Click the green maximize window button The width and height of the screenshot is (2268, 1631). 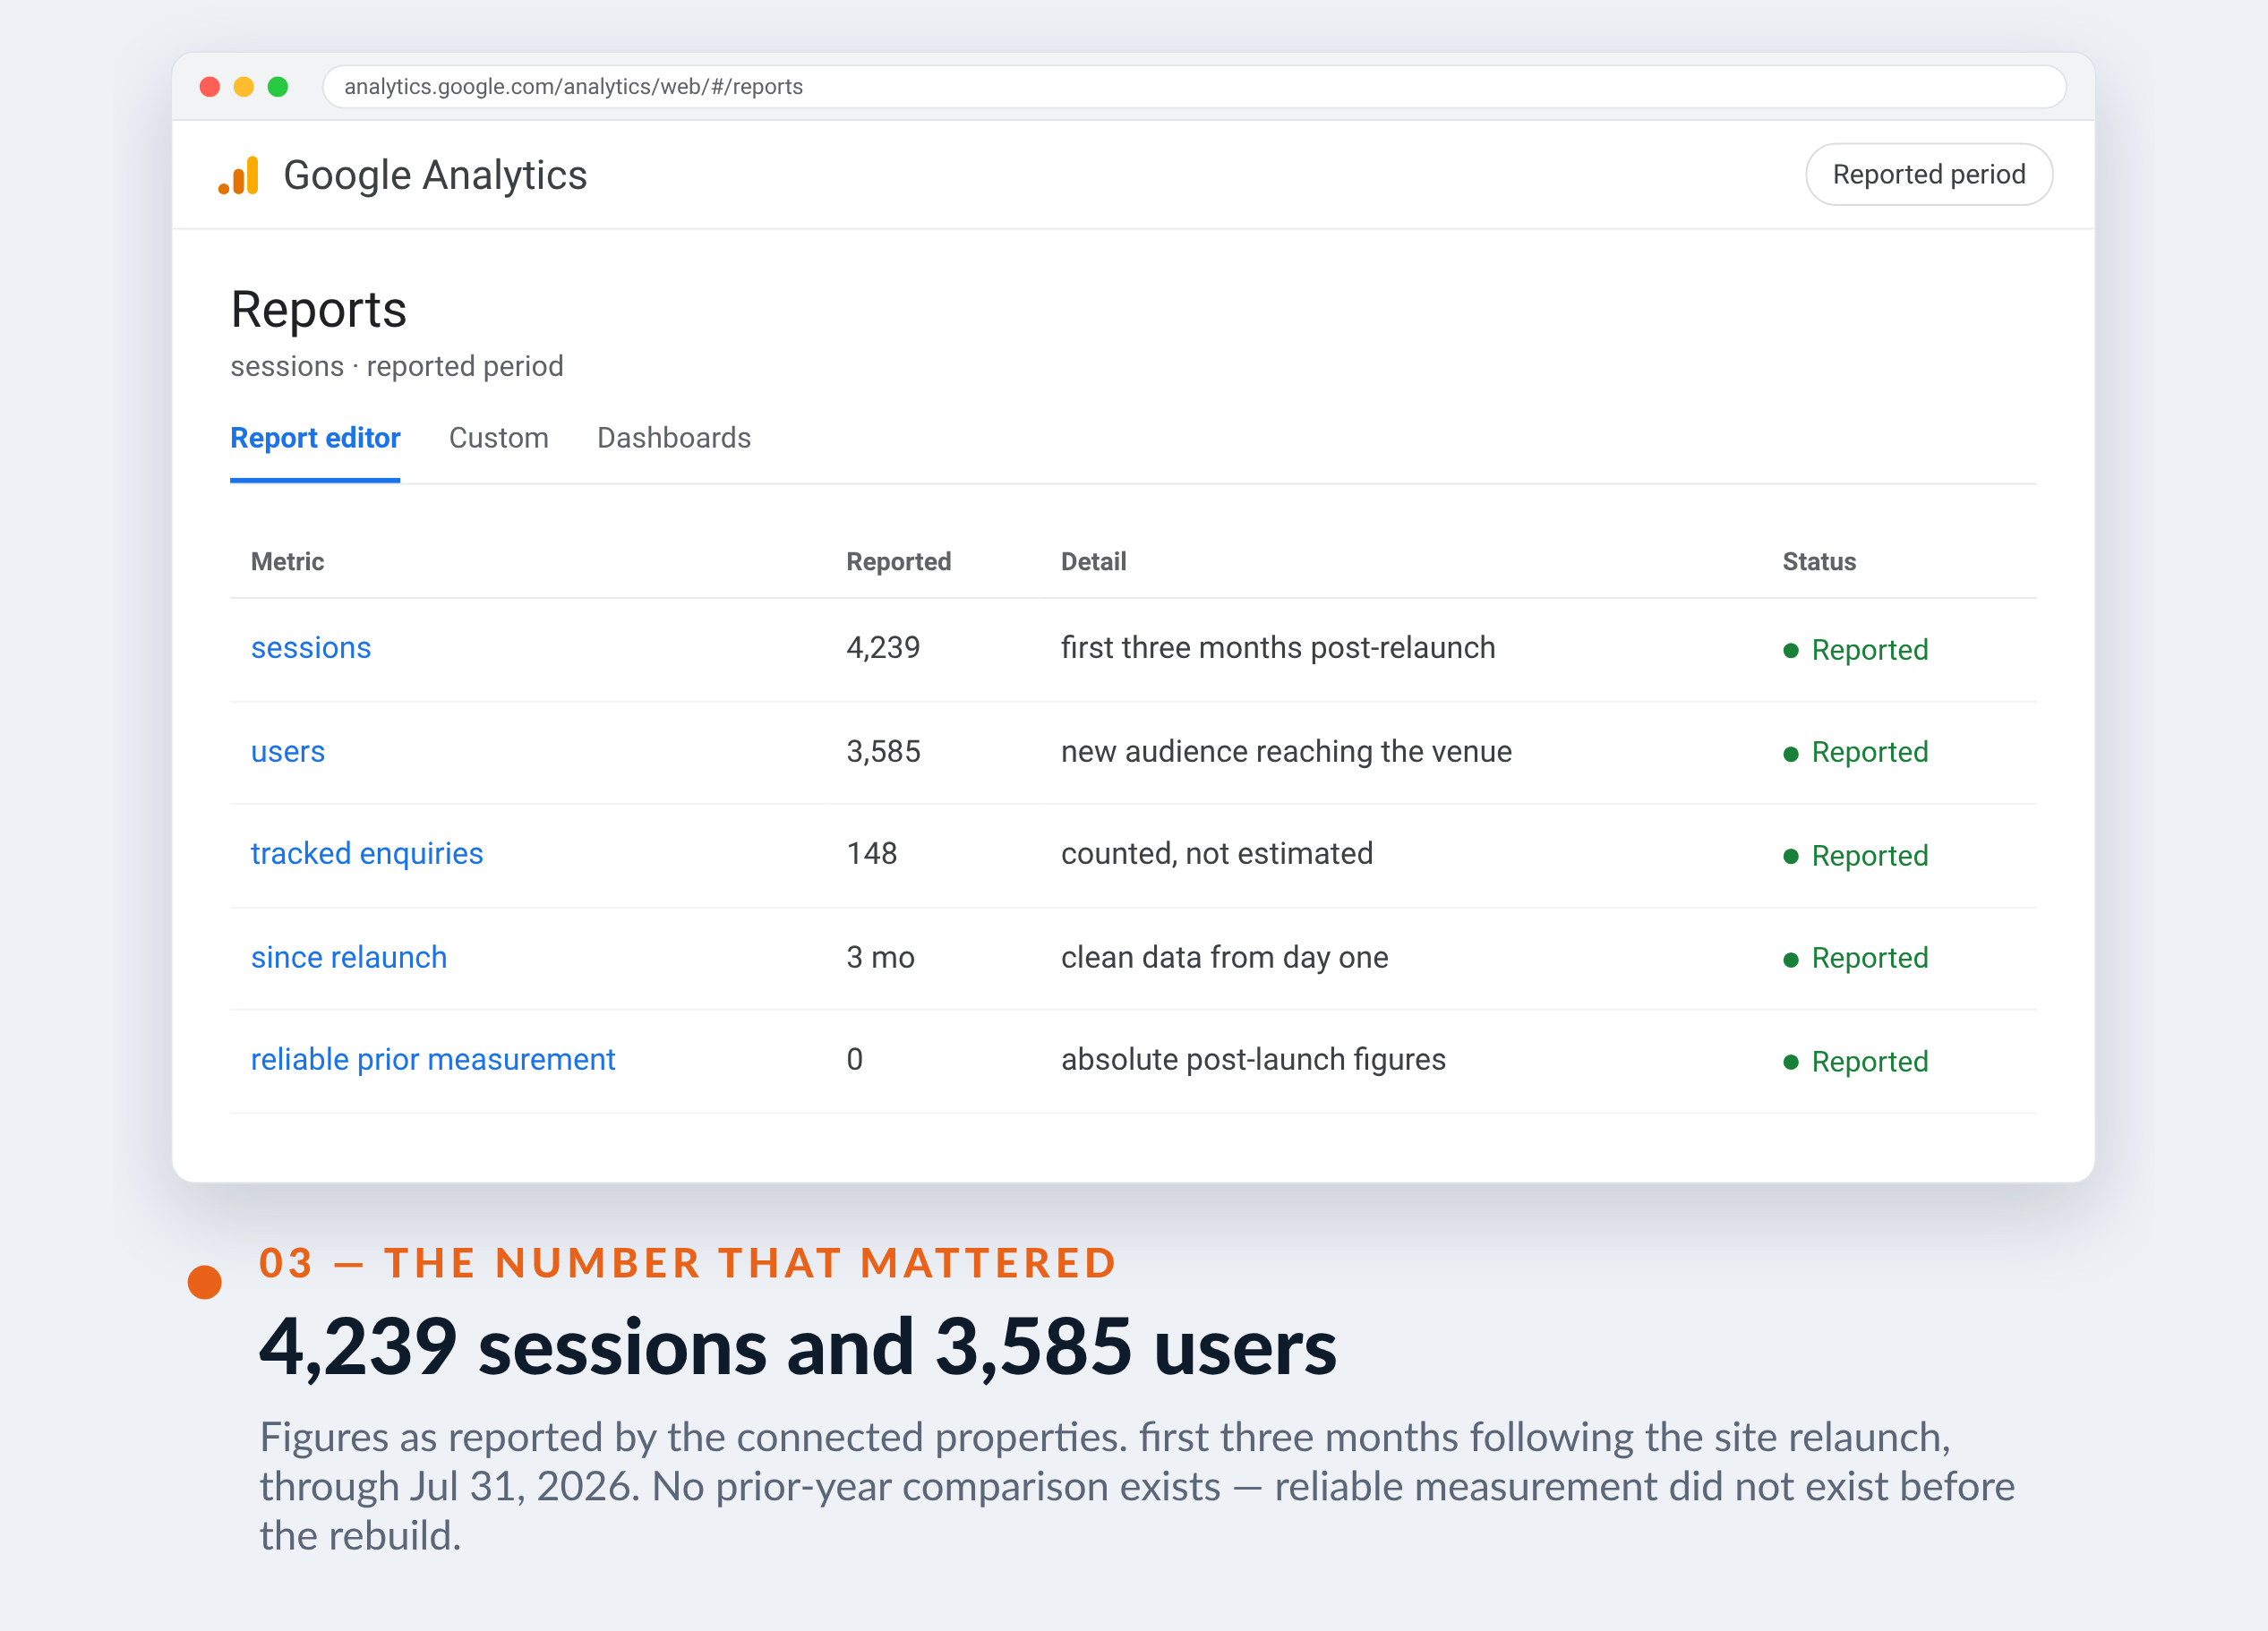point(278,87)
